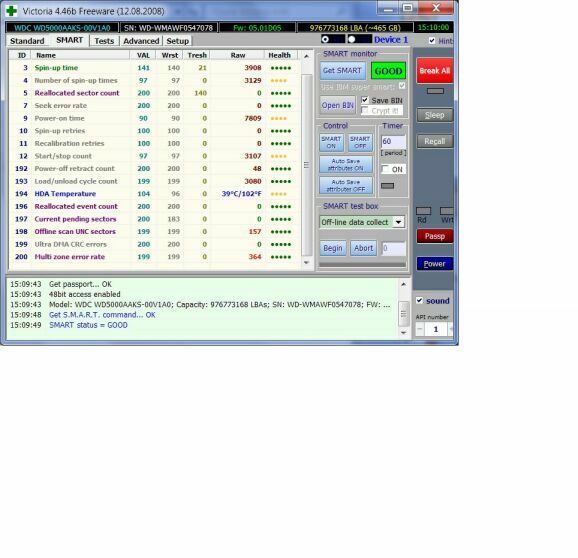This screenshot has height=558, width=578.
Task: Click the Get SMART button
Action: [x=342, y=70]
